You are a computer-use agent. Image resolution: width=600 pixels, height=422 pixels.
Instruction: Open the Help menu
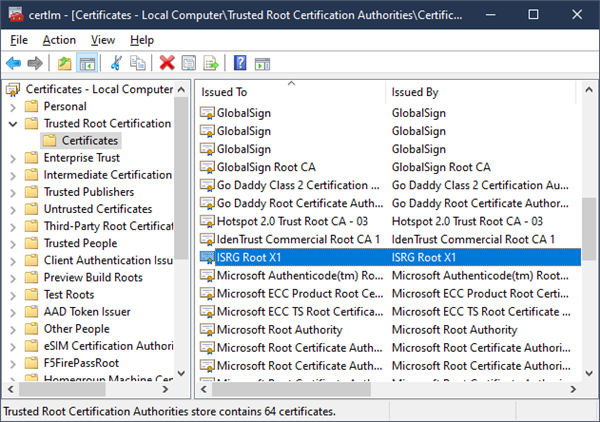pos(142,40)
